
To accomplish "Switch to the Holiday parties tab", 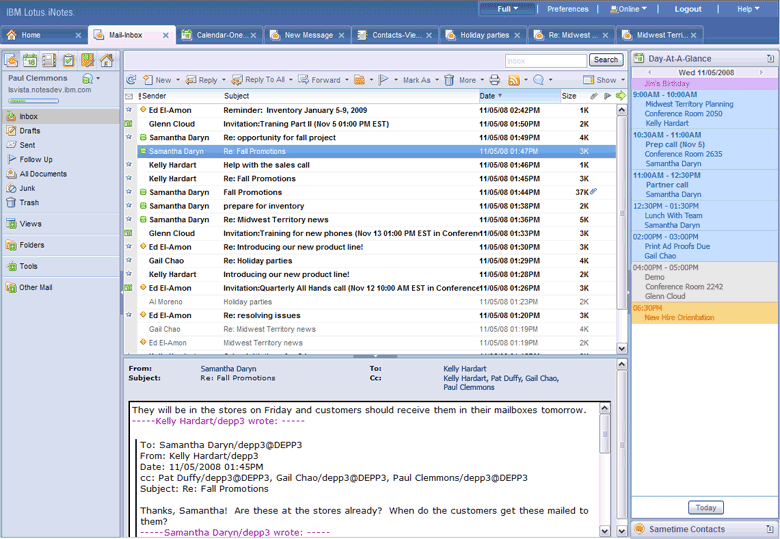I will (484, 35).
